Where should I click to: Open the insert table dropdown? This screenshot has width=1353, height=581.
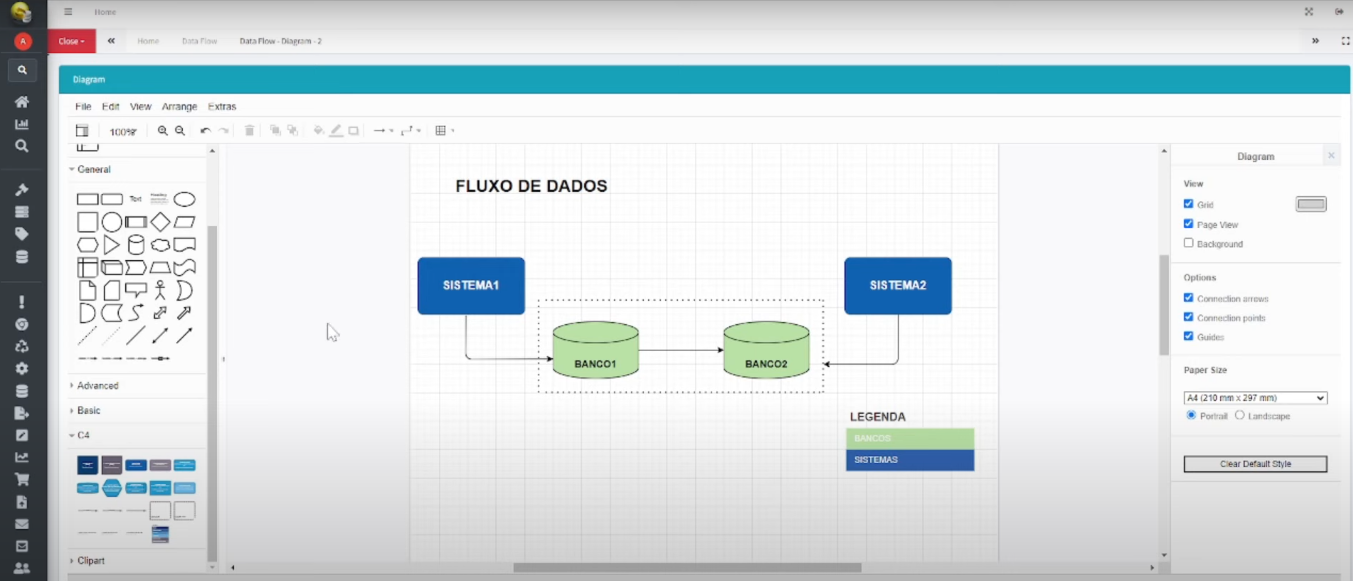click(445, 131)
